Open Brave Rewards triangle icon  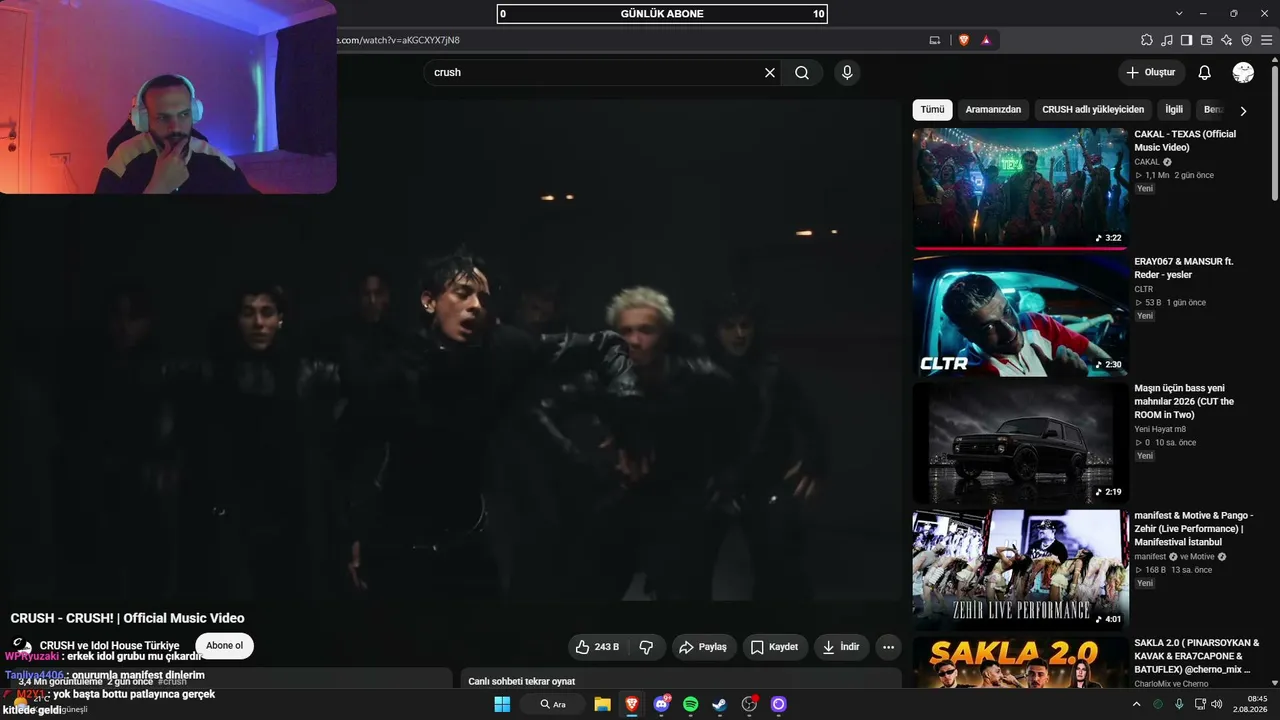tap(986, 40)
